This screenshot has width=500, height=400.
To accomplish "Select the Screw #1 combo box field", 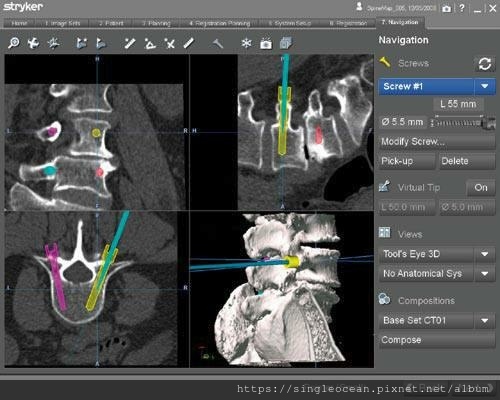I will pos(437,87).
